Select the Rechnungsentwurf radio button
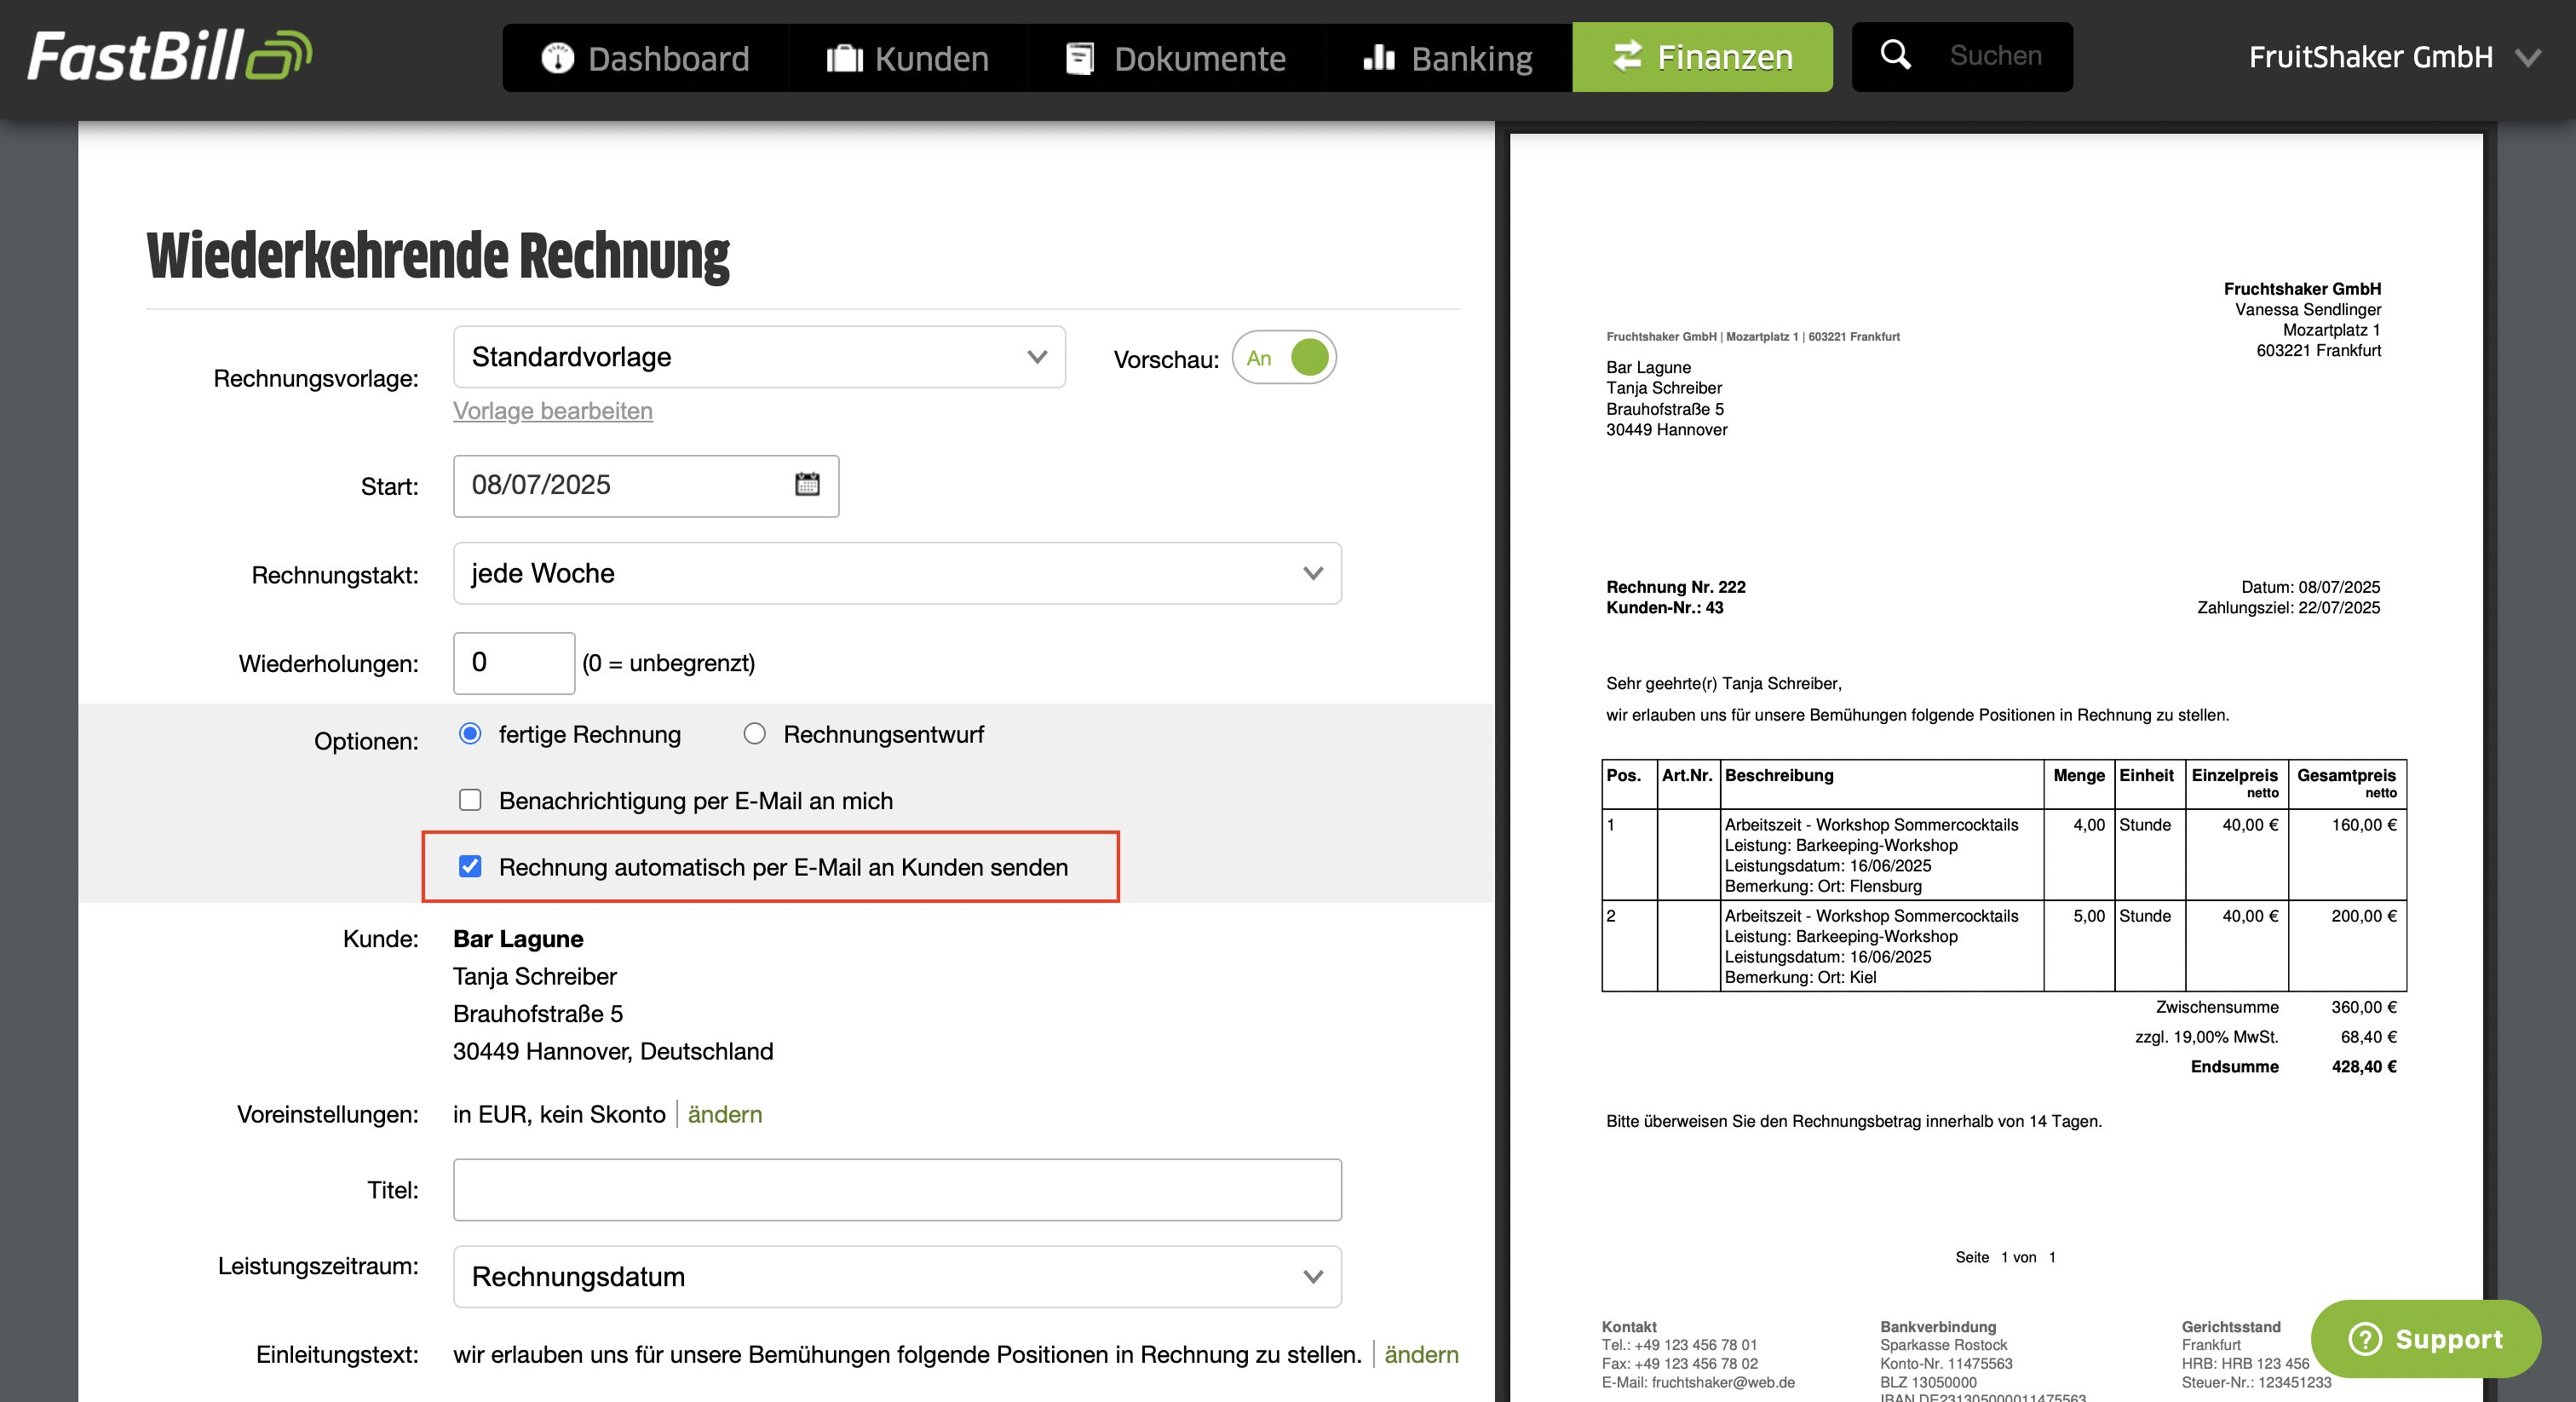 (755, 734)
